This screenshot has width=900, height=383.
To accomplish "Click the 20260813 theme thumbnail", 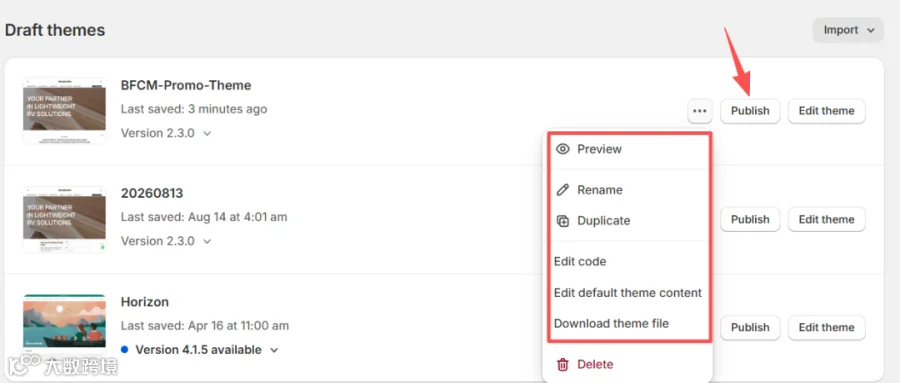I will [x=64, y=219].
